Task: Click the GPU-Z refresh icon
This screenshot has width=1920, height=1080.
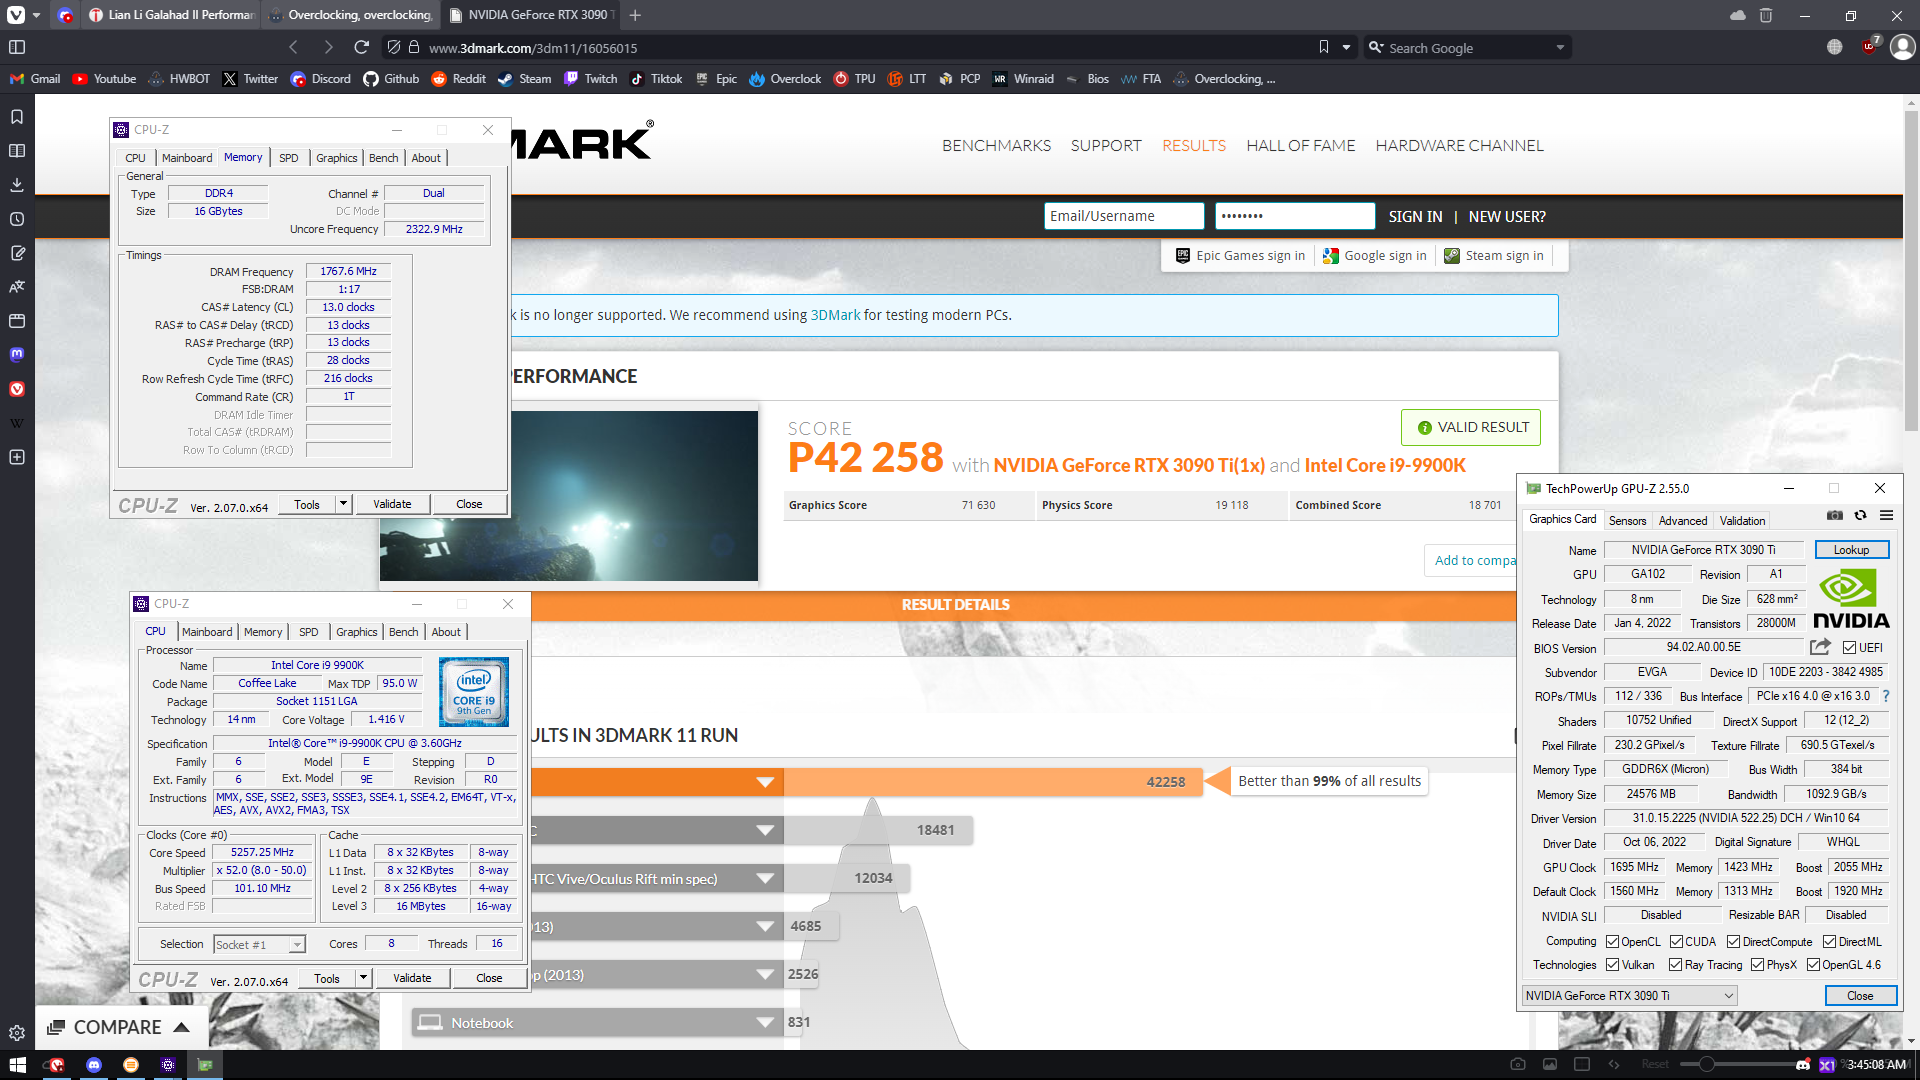Action: point(1861,516)
